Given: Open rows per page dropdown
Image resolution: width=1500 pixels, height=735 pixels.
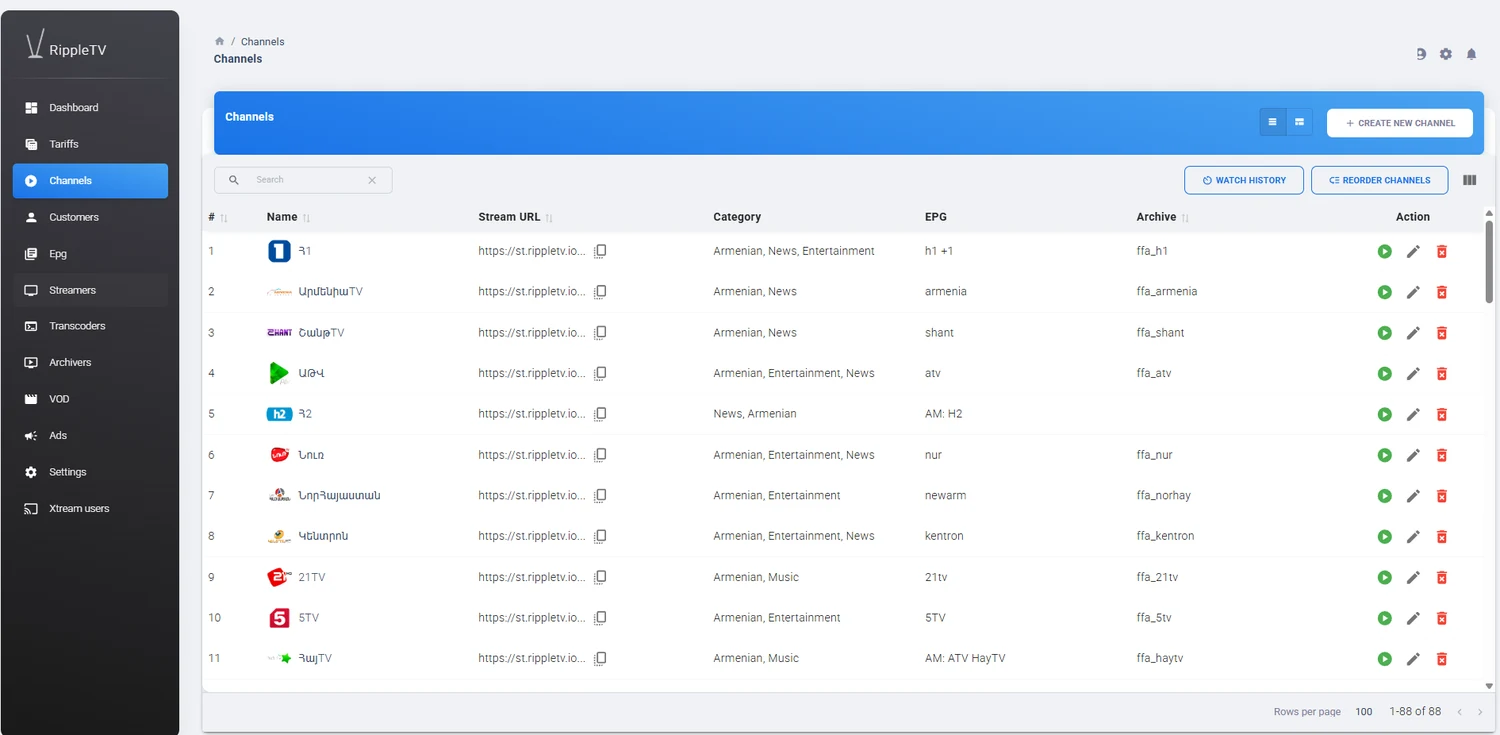Looking at the screenshot, I should [1364, 712].
